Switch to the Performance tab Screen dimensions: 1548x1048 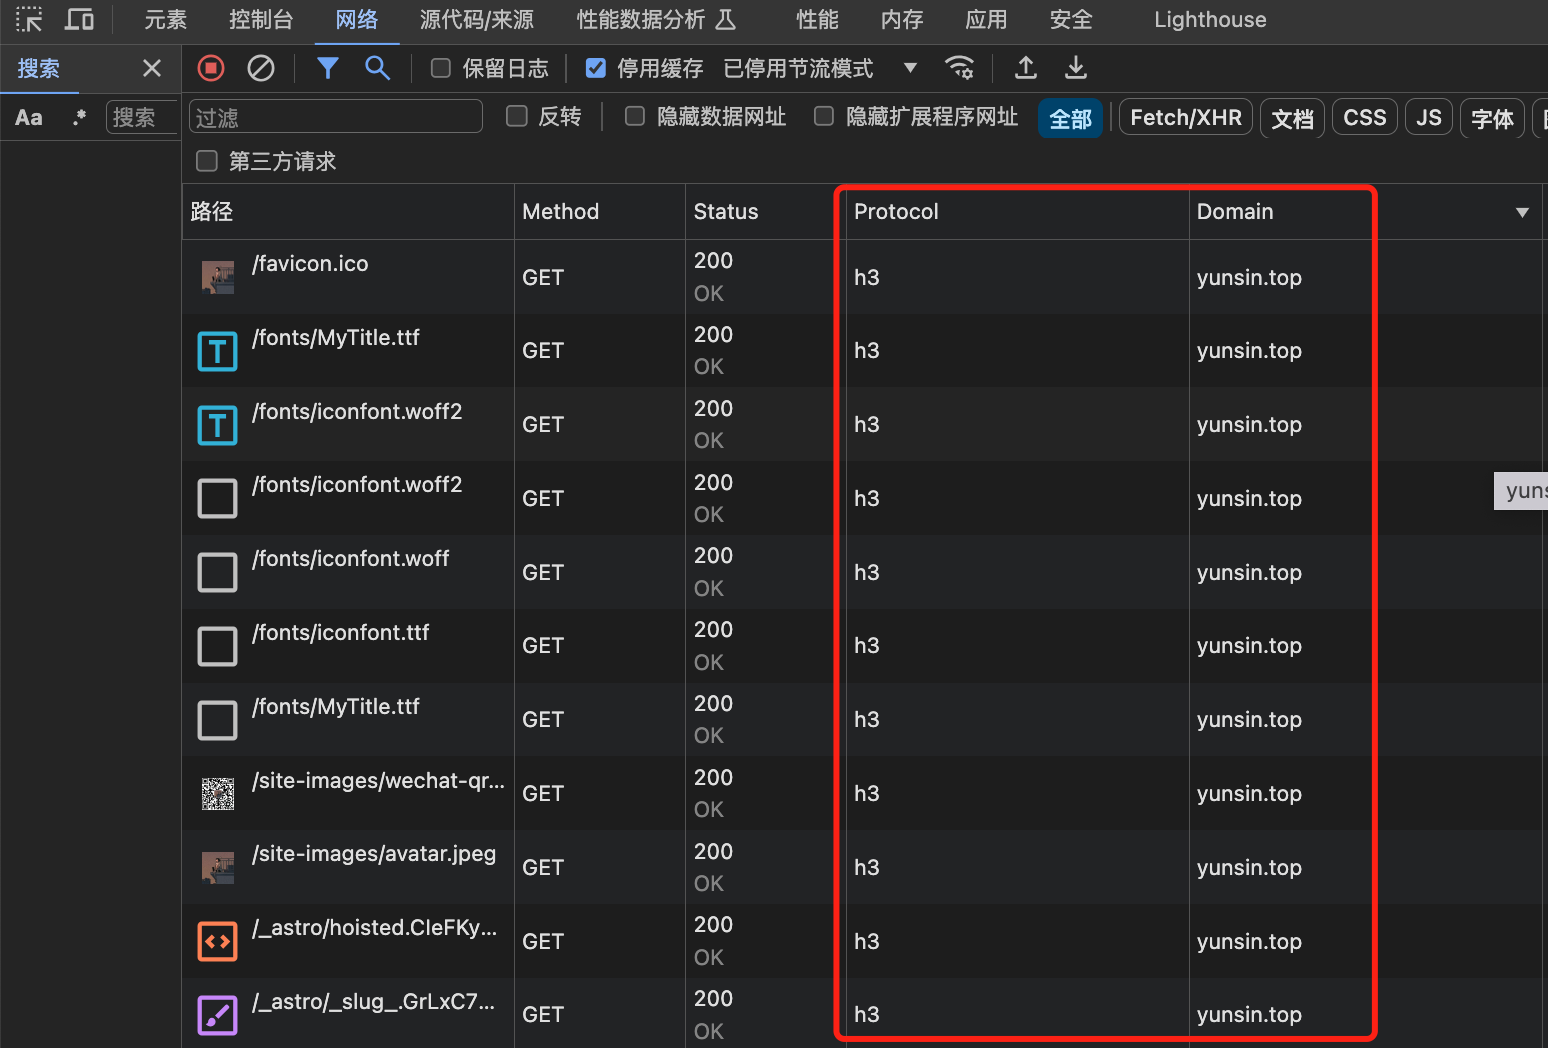tap(817, 19)
